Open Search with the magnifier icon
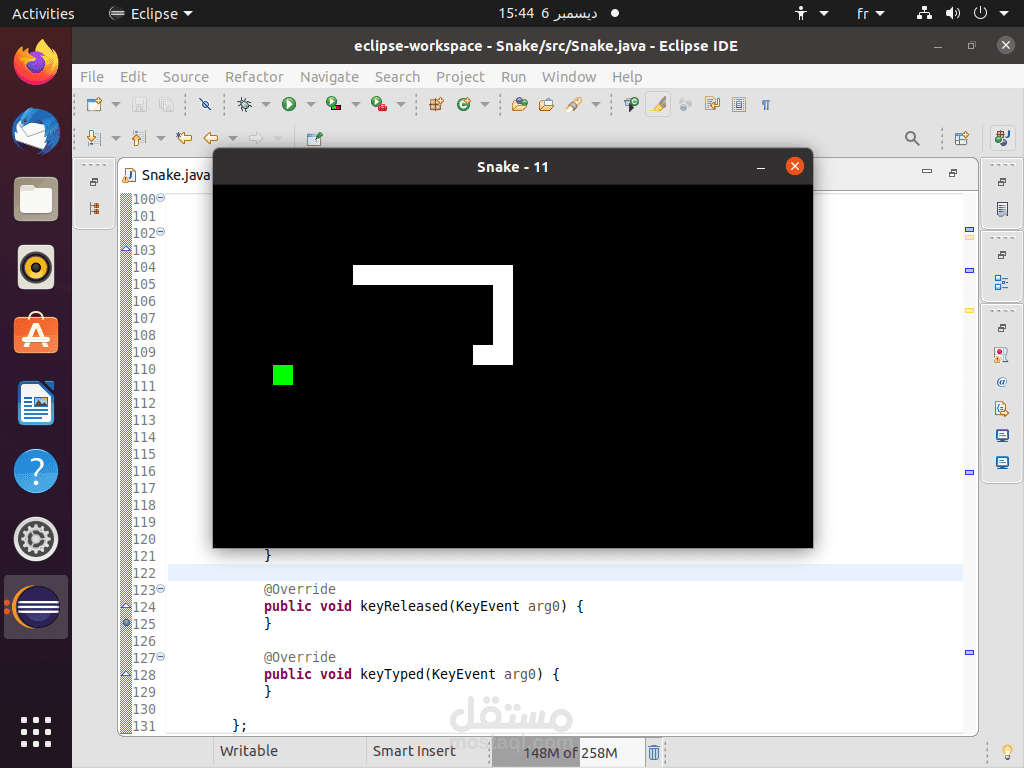 [912, 138]
